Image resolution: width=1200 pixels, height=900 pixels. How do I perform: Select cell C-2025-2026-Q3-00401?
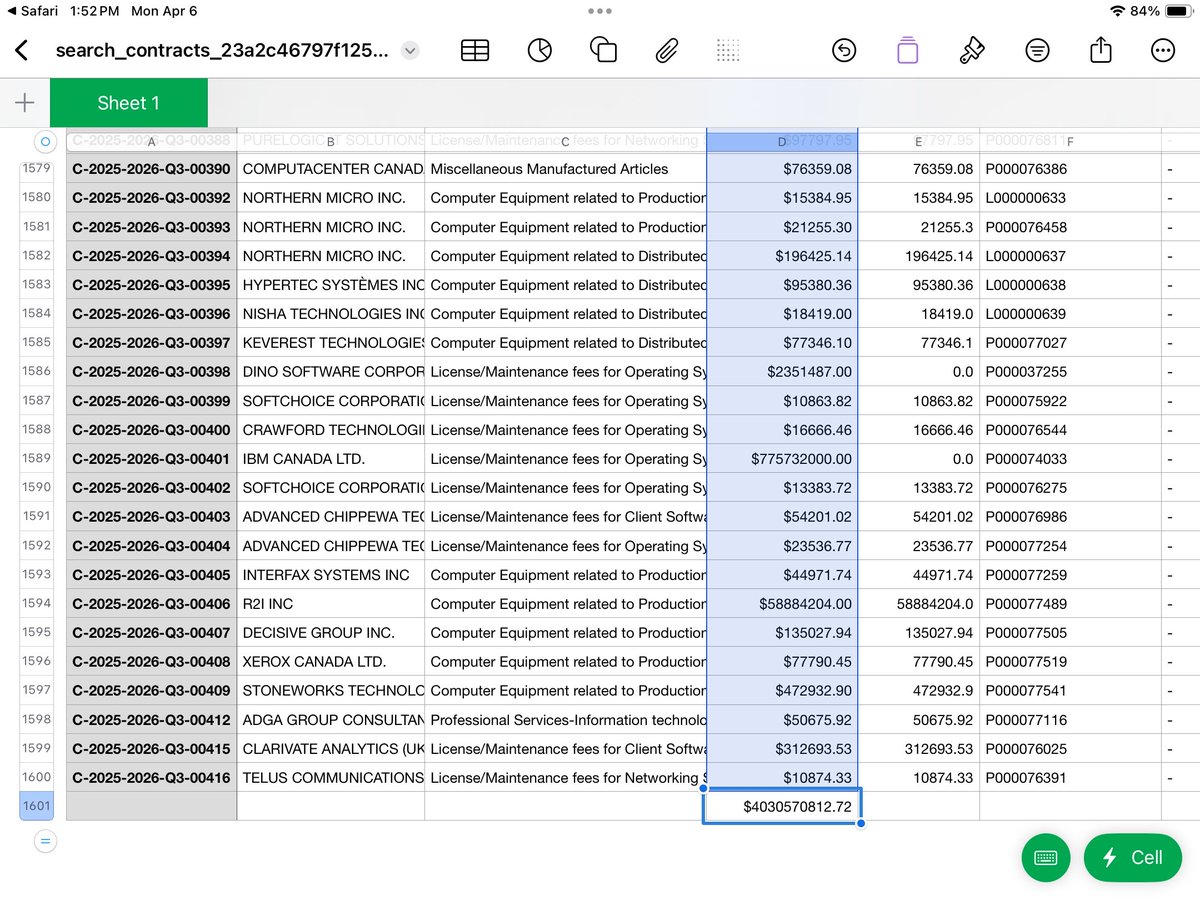[x=151, y=459]
